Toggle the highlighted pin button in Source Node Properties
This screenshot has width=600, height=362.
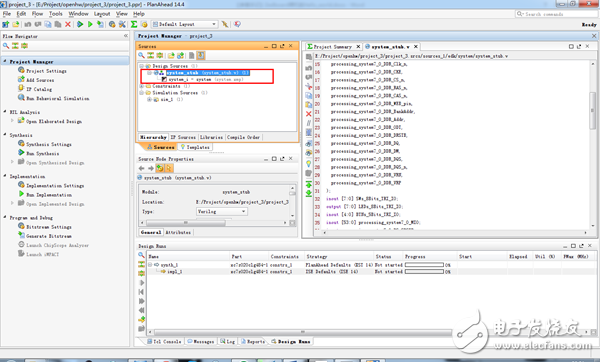160,168
